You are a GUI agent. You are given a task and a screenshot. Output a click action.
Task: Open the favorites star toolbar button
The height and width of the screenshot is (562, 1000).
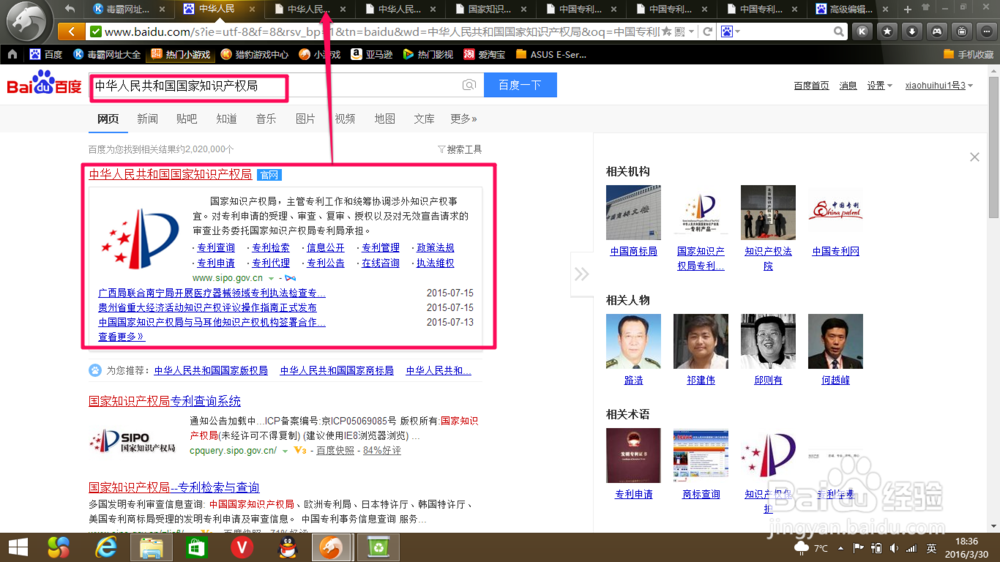pos(887,31)
